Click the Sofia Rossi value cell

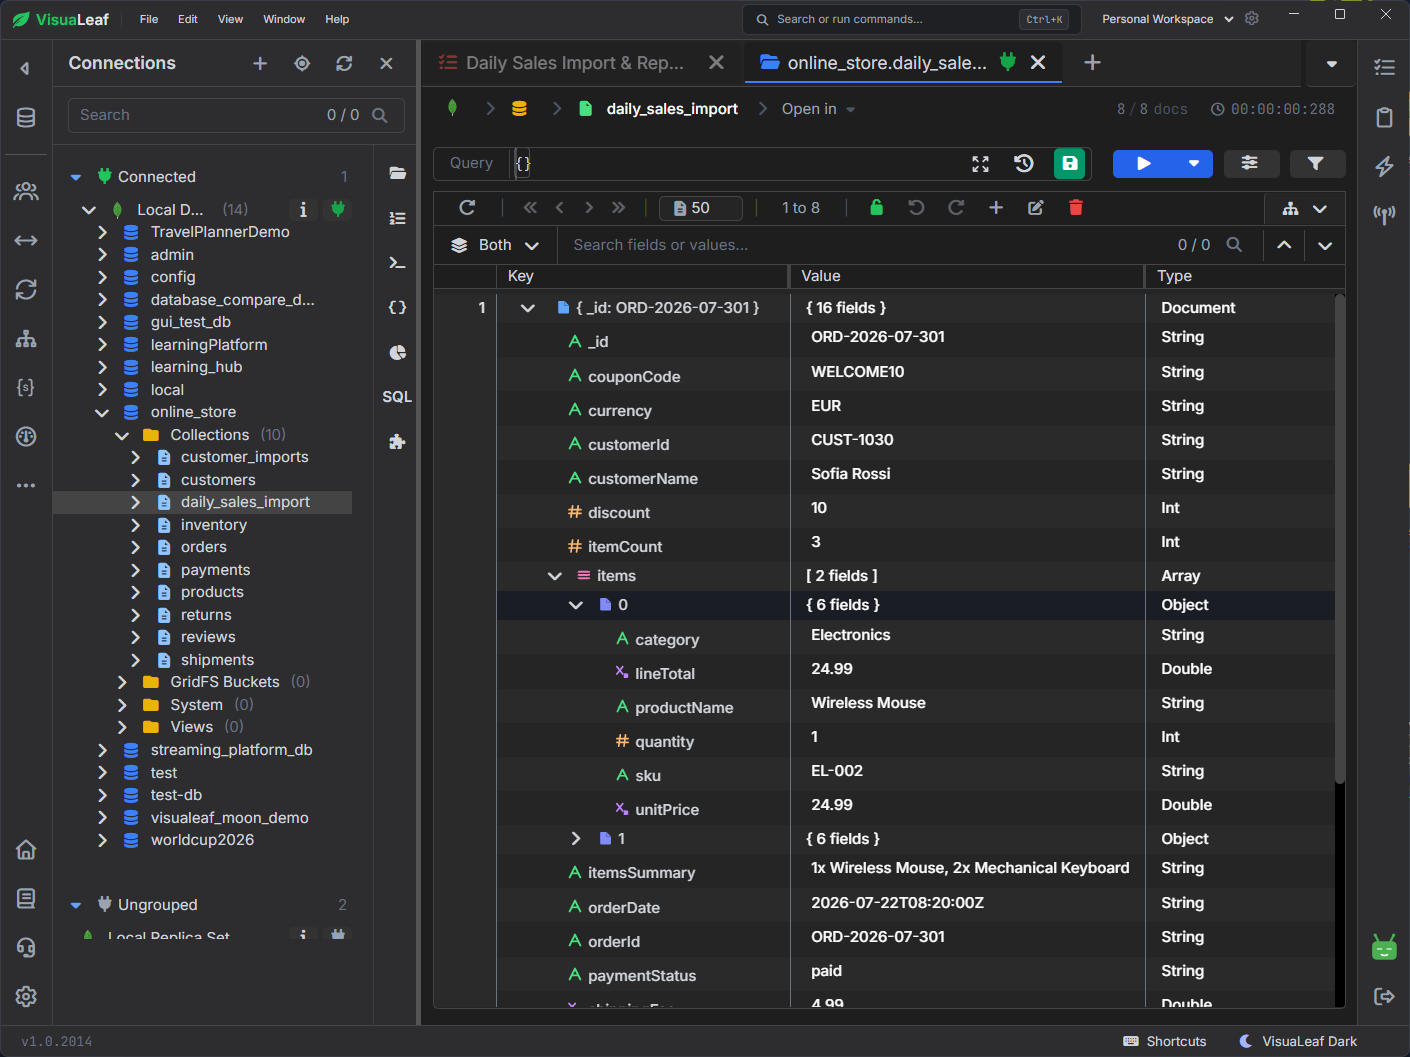(x=850, y=474)
